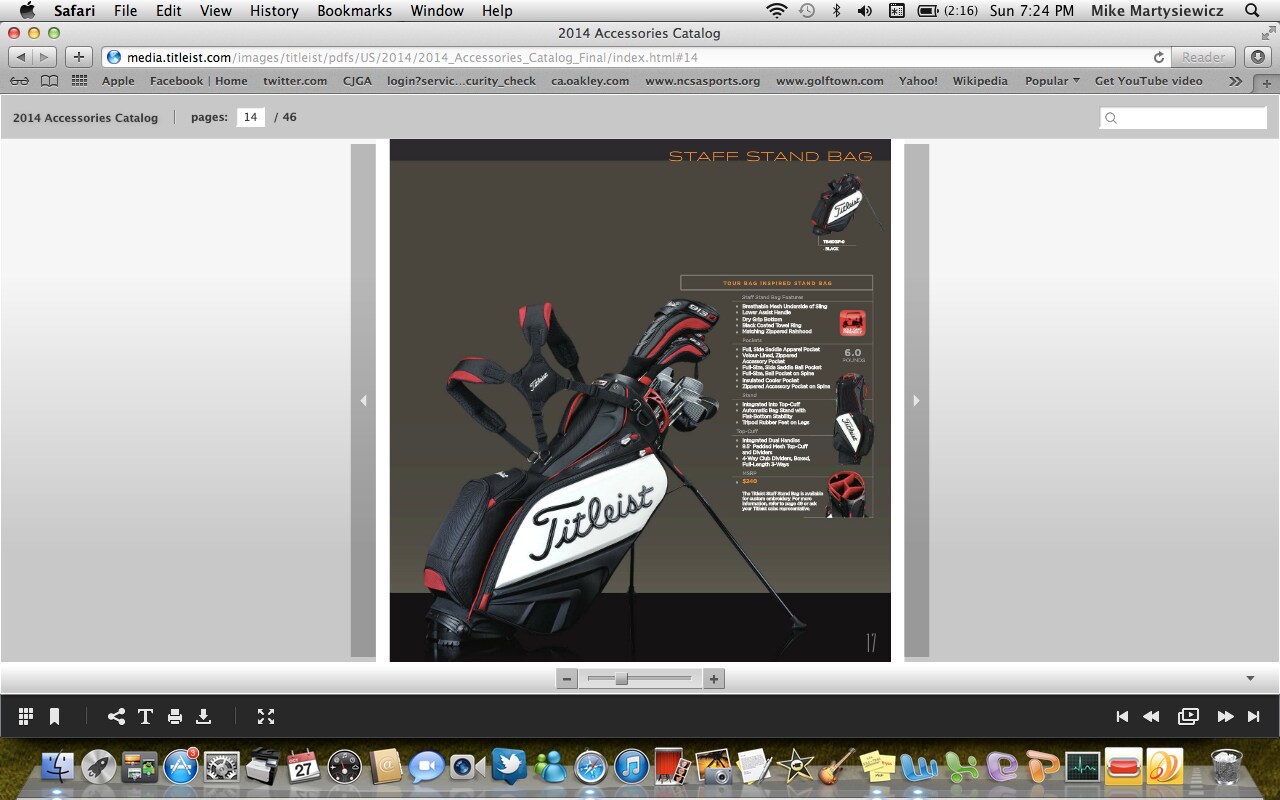Image resolution: width=1280 pixels, height=800 pixels.
Task: Toggle fullscreen view of catalog
Action: click(x=265, y=716)
